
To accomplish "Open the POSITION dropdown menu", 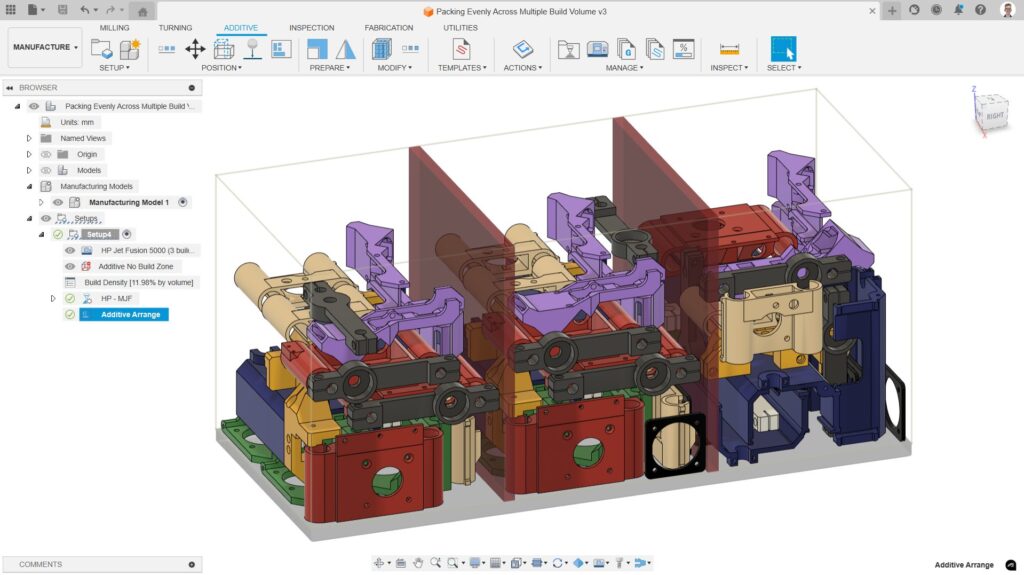I will (x=221, y=67).
